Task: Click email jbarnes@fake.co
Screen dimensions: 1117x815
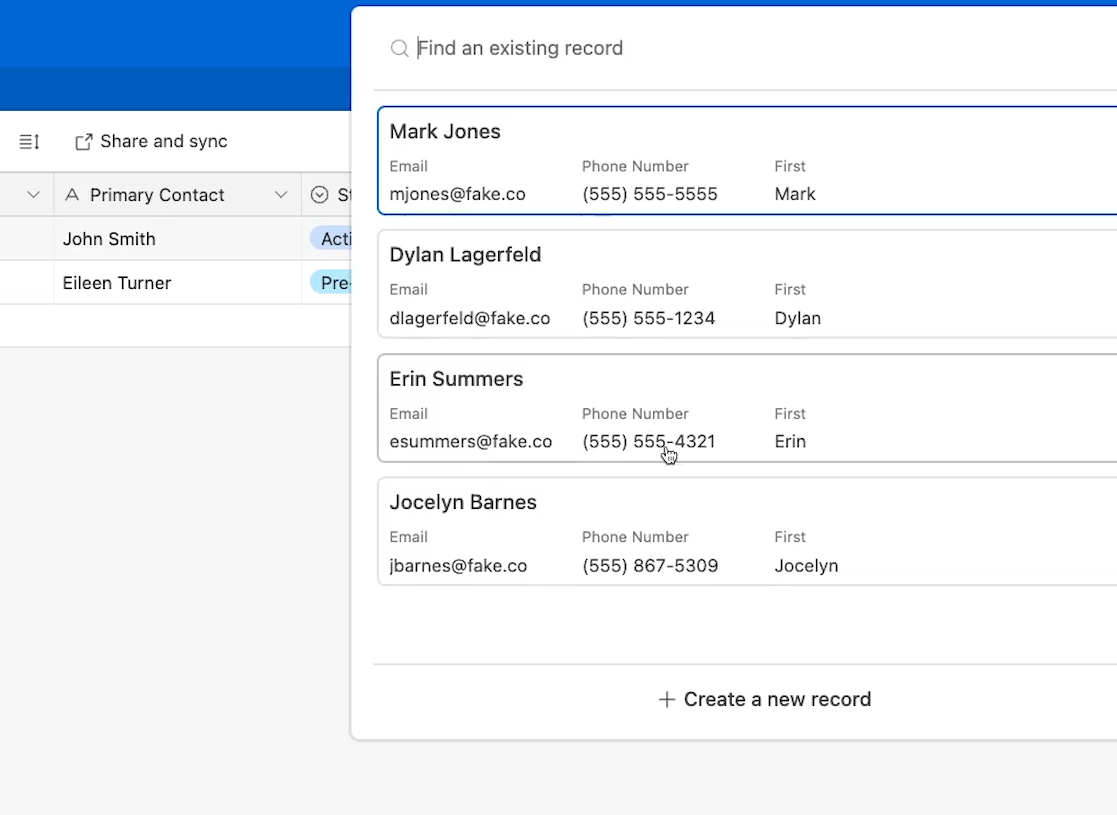Action: [458, 566]
